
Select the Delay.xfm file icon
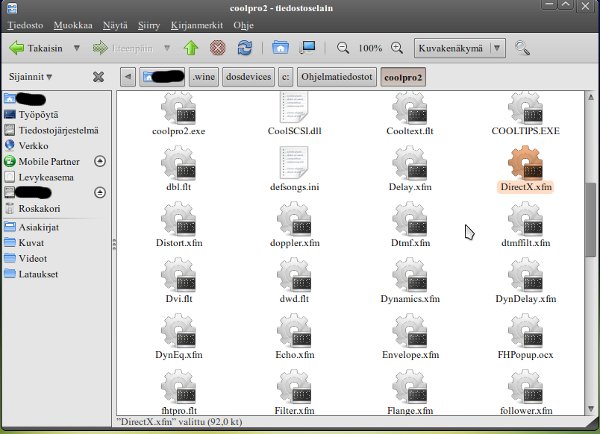[x=410, y=163]
